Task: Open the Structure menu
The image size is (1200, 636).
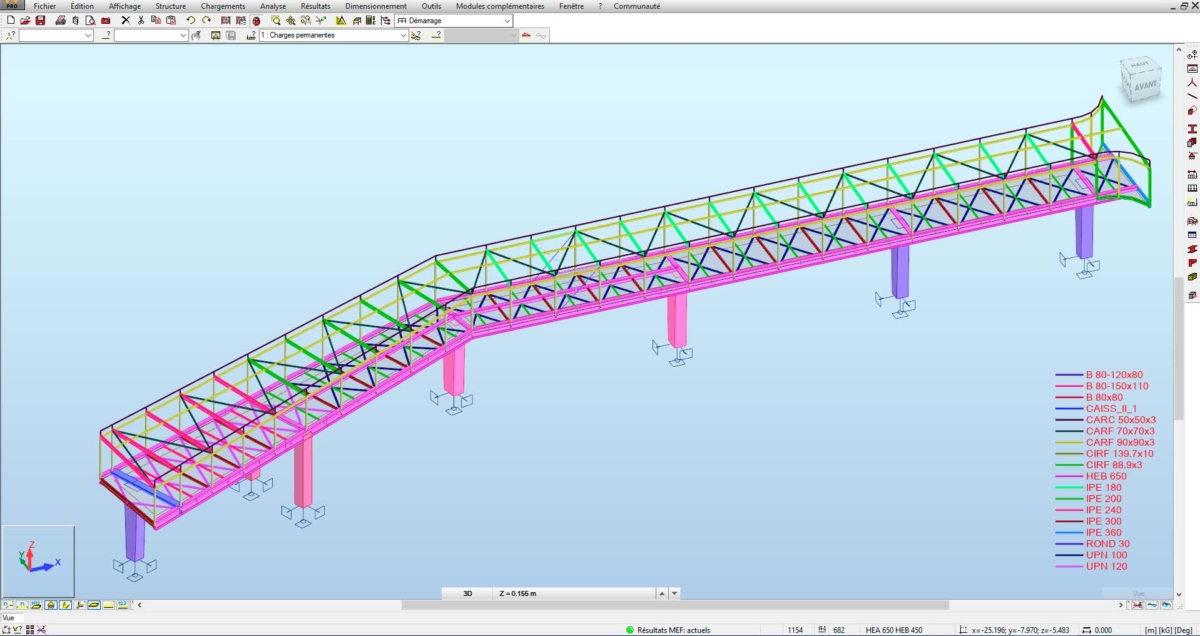Action: [x=170, y=6]
